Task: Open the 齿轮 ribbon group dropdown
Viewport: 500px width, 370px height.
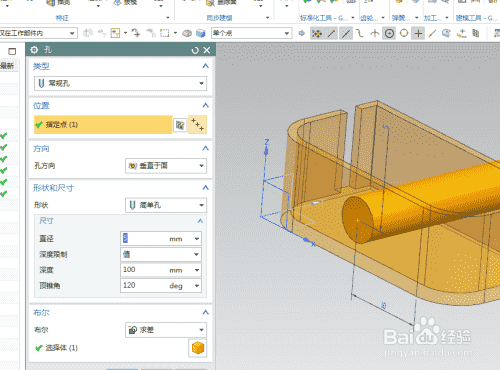Action: [383, 18]
